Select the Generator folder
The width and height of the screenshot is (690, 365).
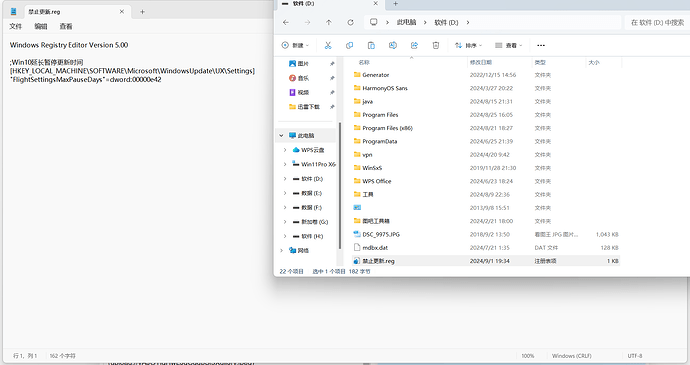[x=486, y=75]
